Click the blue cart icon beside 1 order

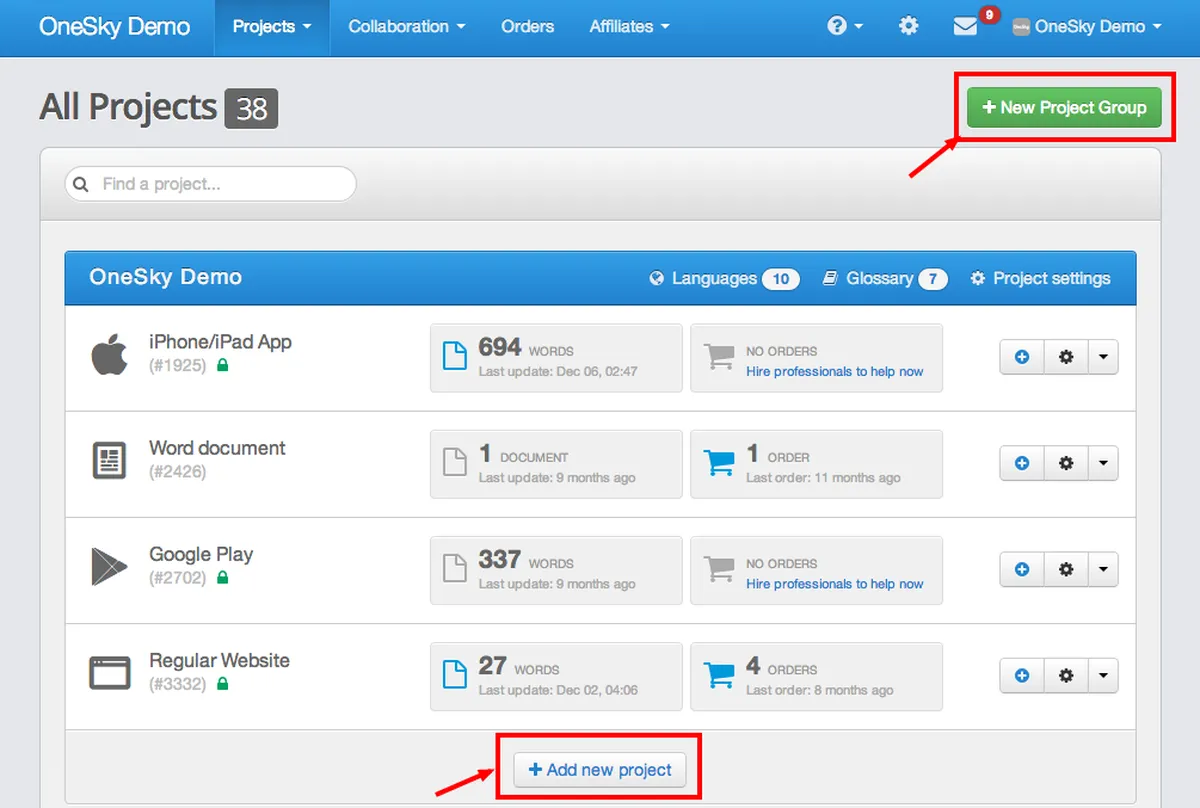click(720, 463)
